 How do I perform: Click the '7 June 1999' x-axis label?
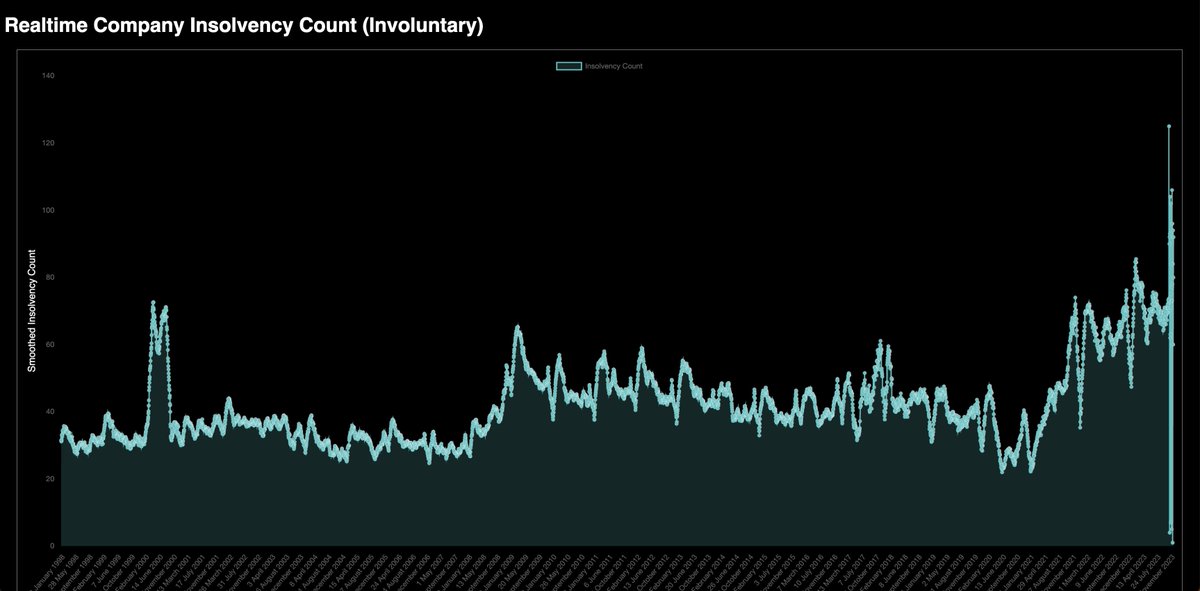tap(106, 571)
